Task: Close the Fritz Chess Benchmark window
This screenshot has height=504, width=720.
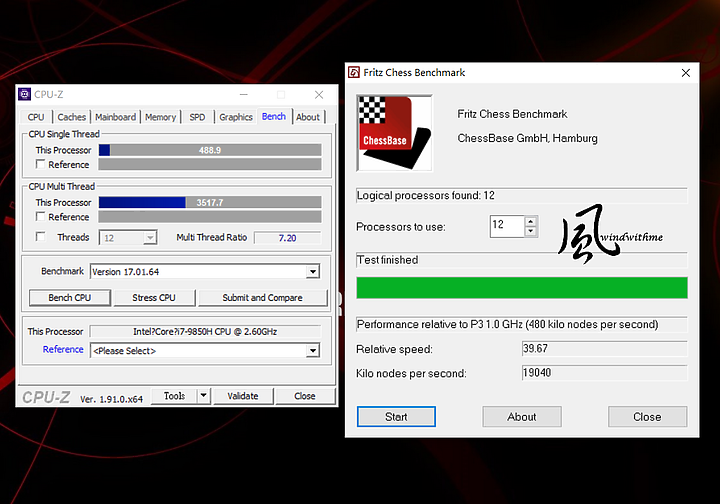Action: pos(686,73)
